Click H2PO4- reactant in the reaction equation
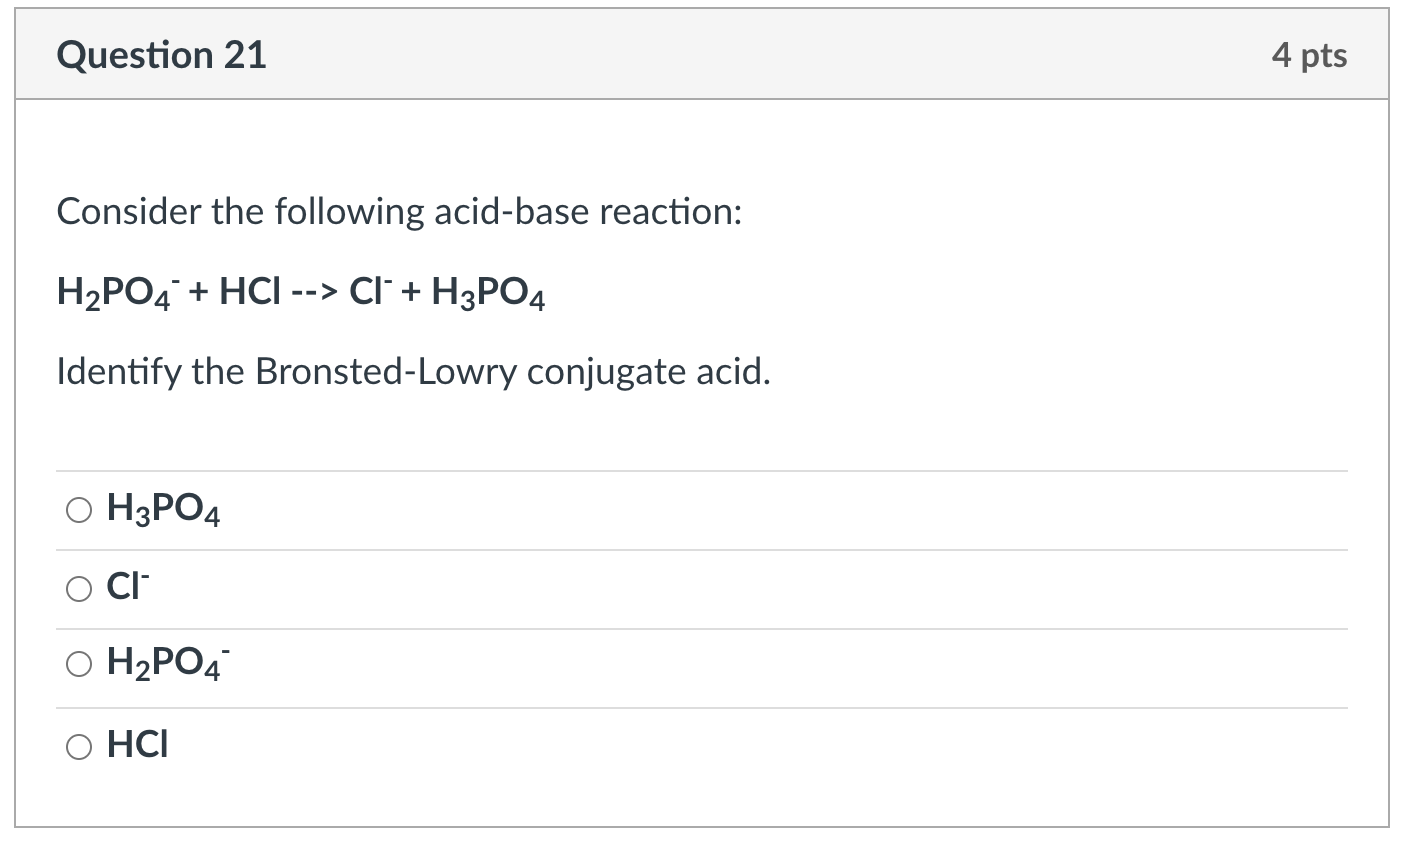This screenshot has width=1408, height=848. [x=118, y=292]
